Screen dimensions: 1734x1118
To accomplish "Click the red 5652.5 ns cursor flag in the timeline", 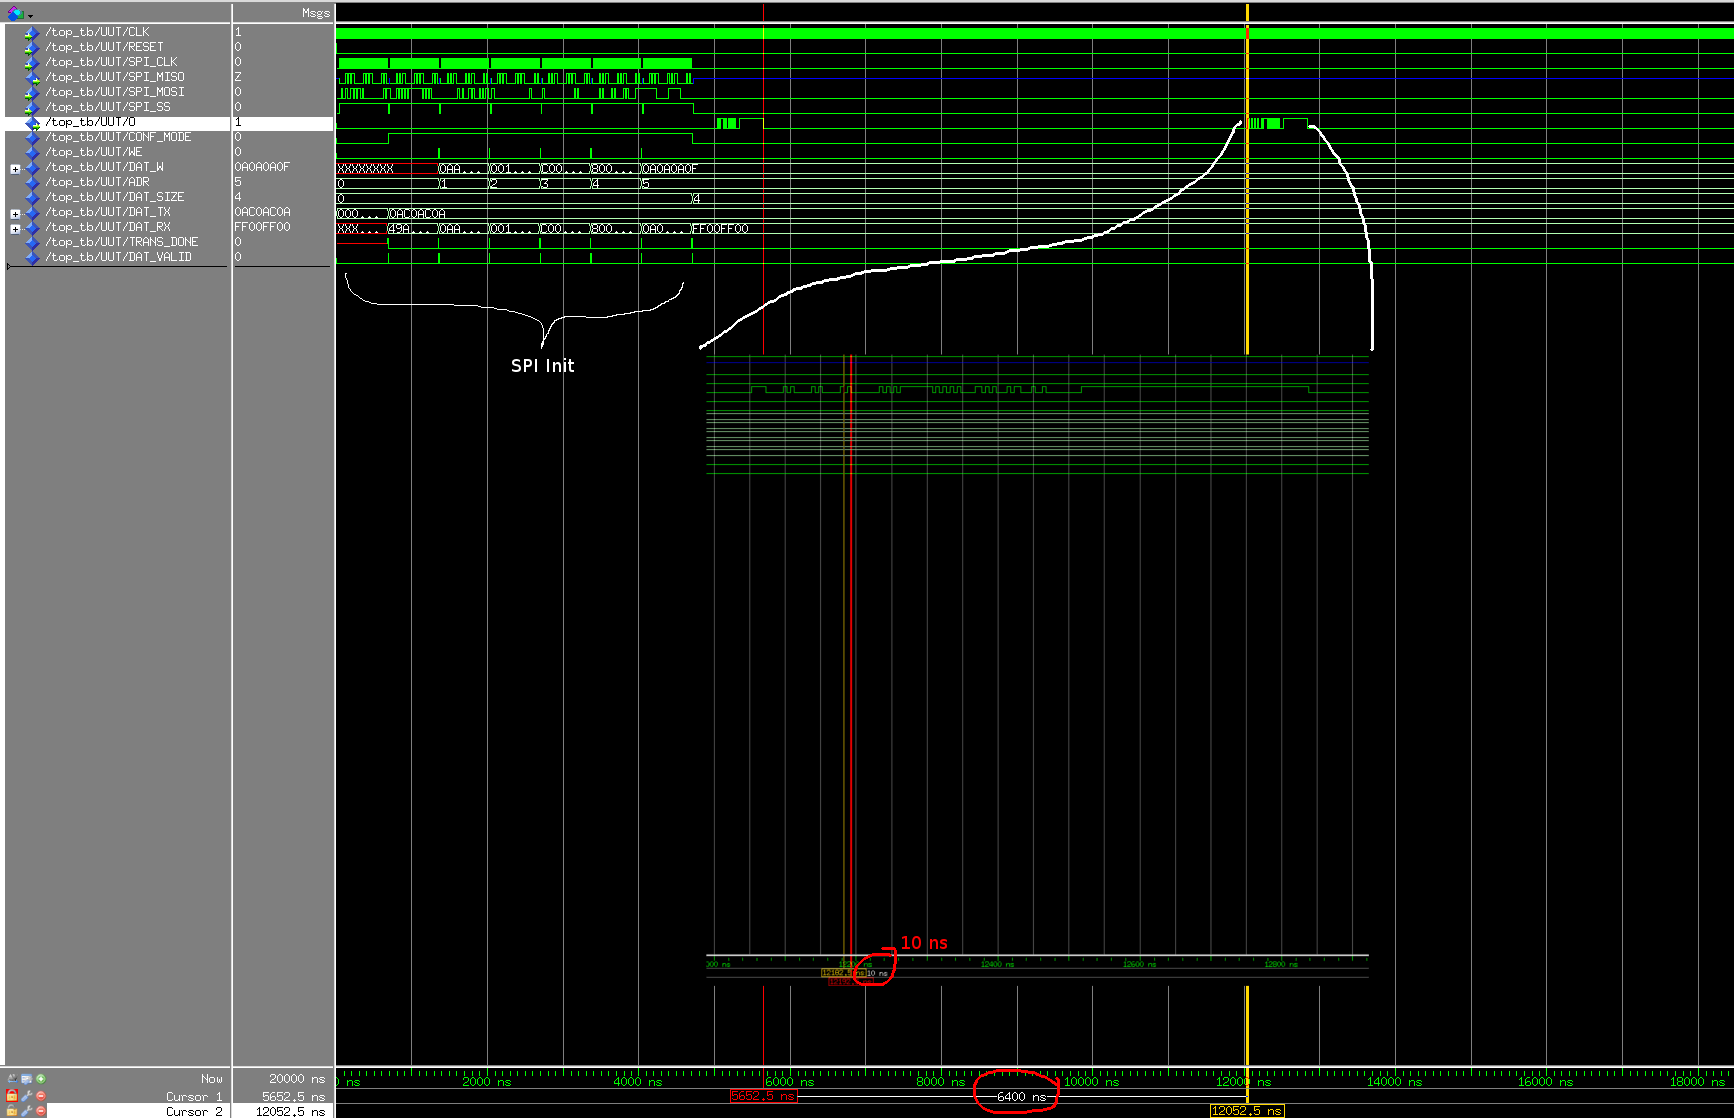I will (x=763, y=1096).
